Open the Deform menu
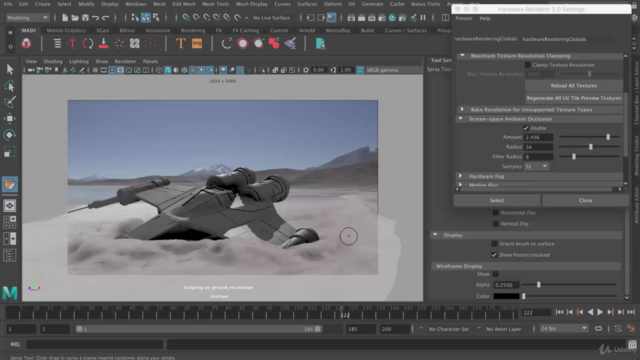640x360 pixels. click(x=333, y=4)
